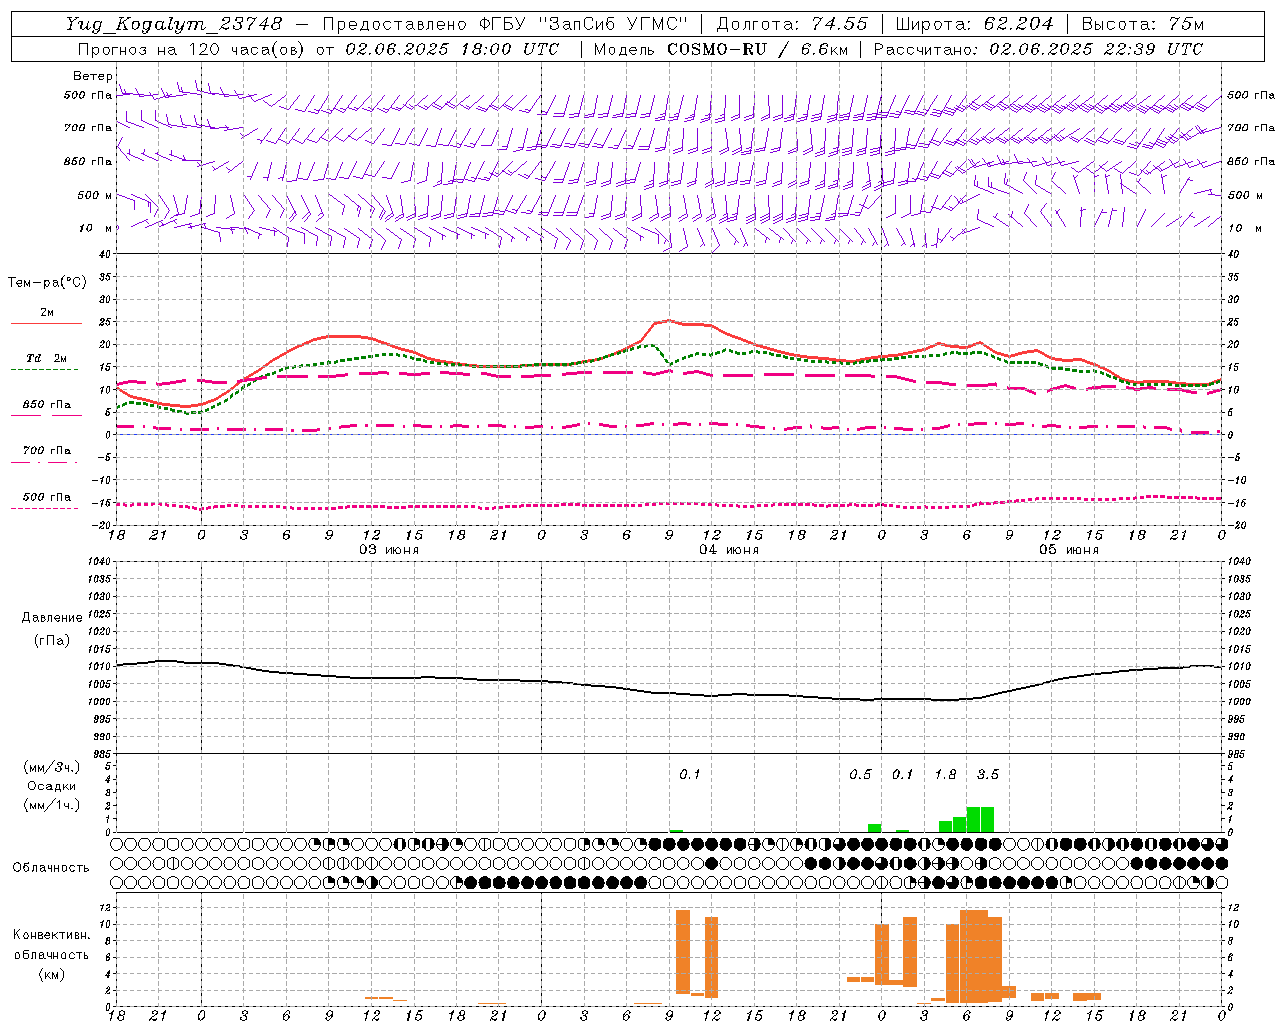
Task: Click the Долгота: 74.55 value
Action: coord(792,24)
